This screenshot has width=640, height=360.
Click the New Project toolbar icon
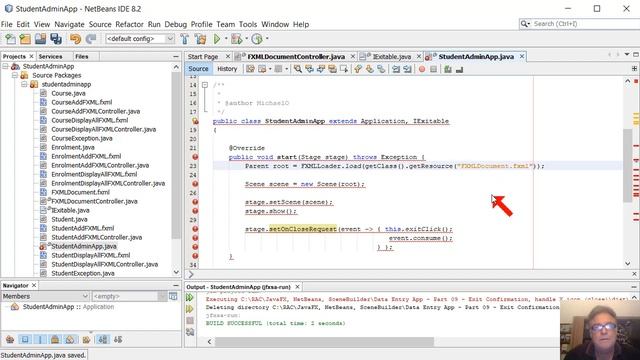pos(25,39)
